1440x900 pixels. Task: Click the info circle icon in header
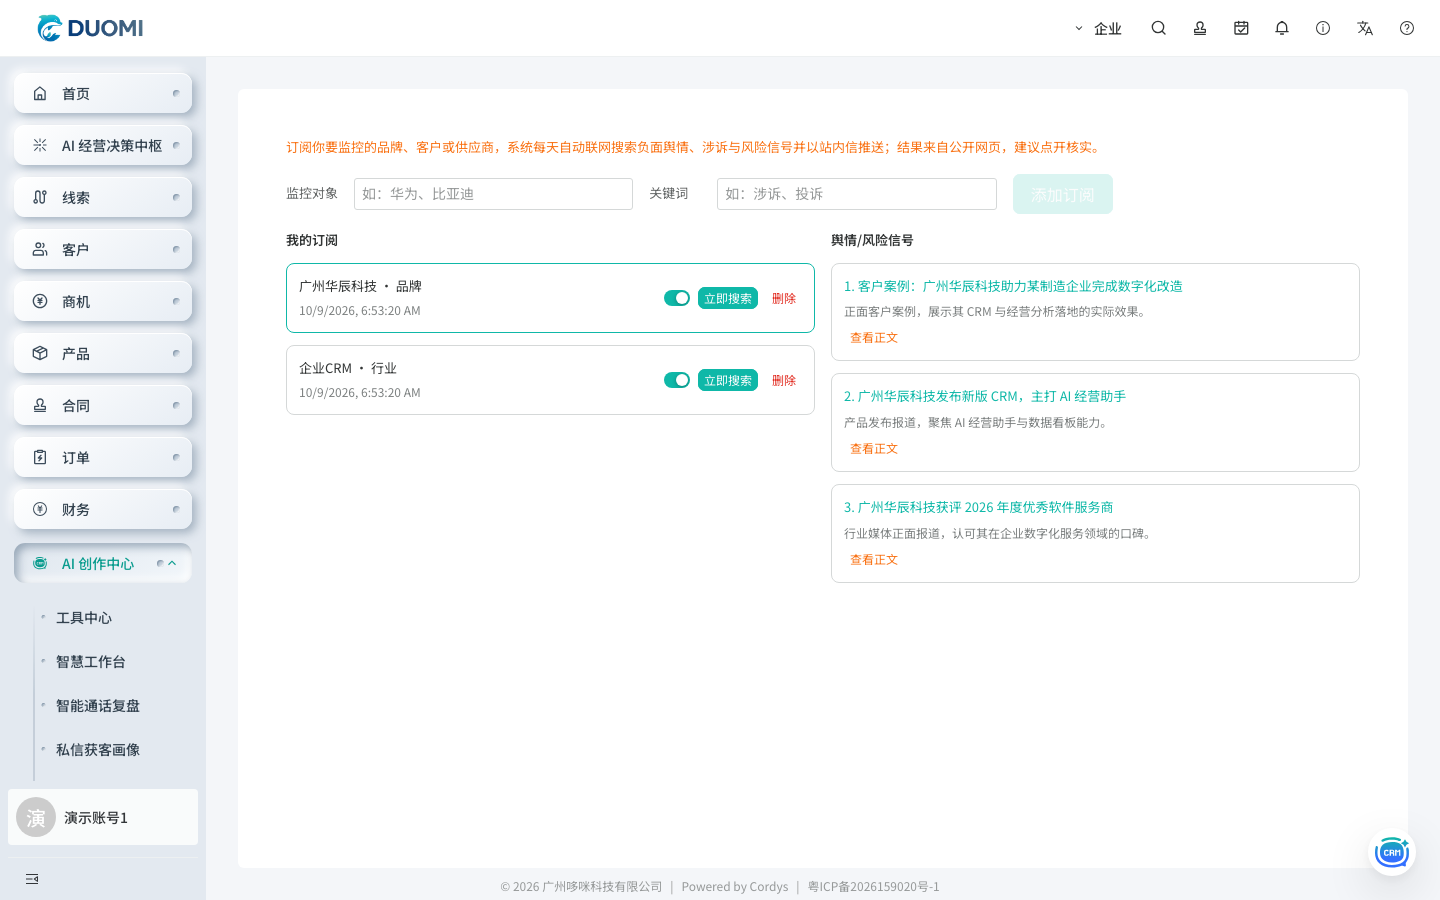pyautogui.click(x=1323, y=28)
